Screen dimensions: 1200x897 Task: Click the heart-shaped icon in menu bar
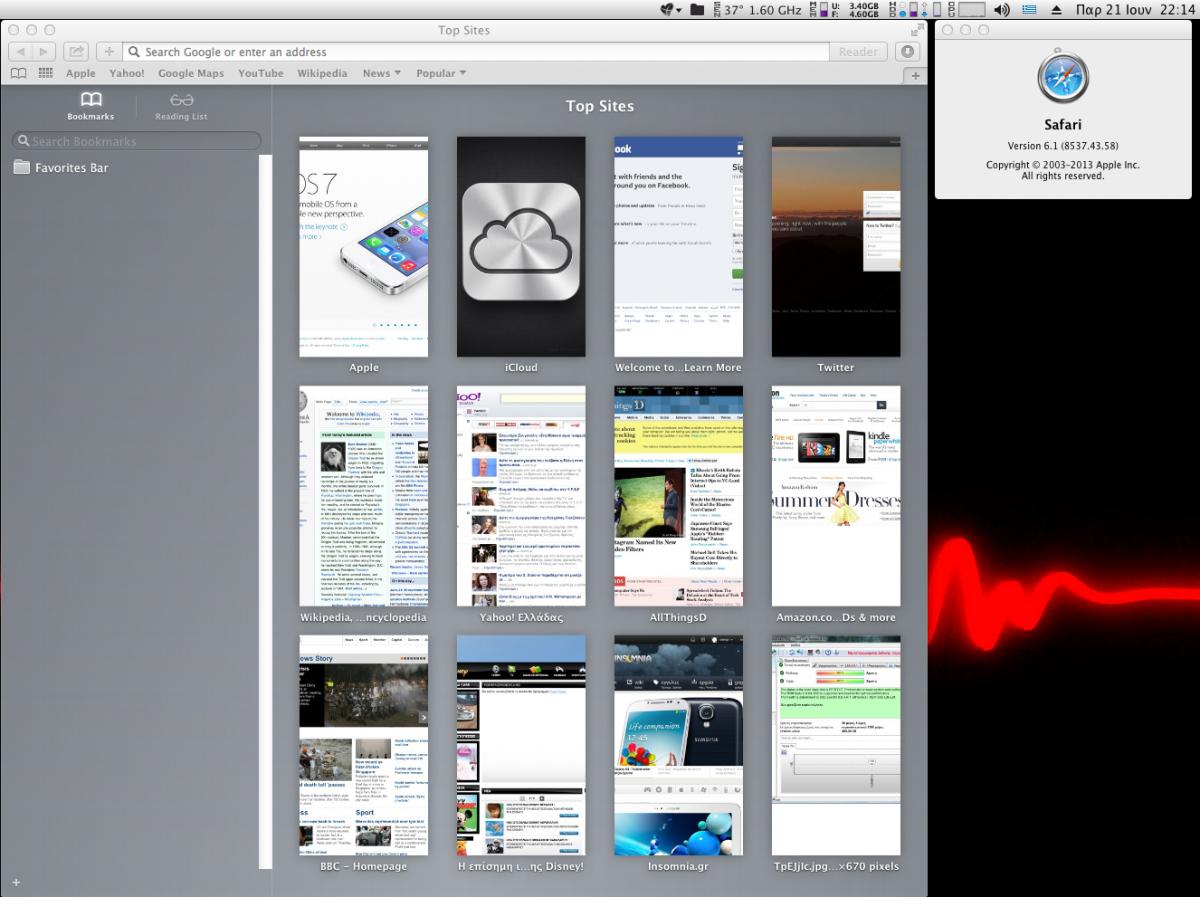670,9
